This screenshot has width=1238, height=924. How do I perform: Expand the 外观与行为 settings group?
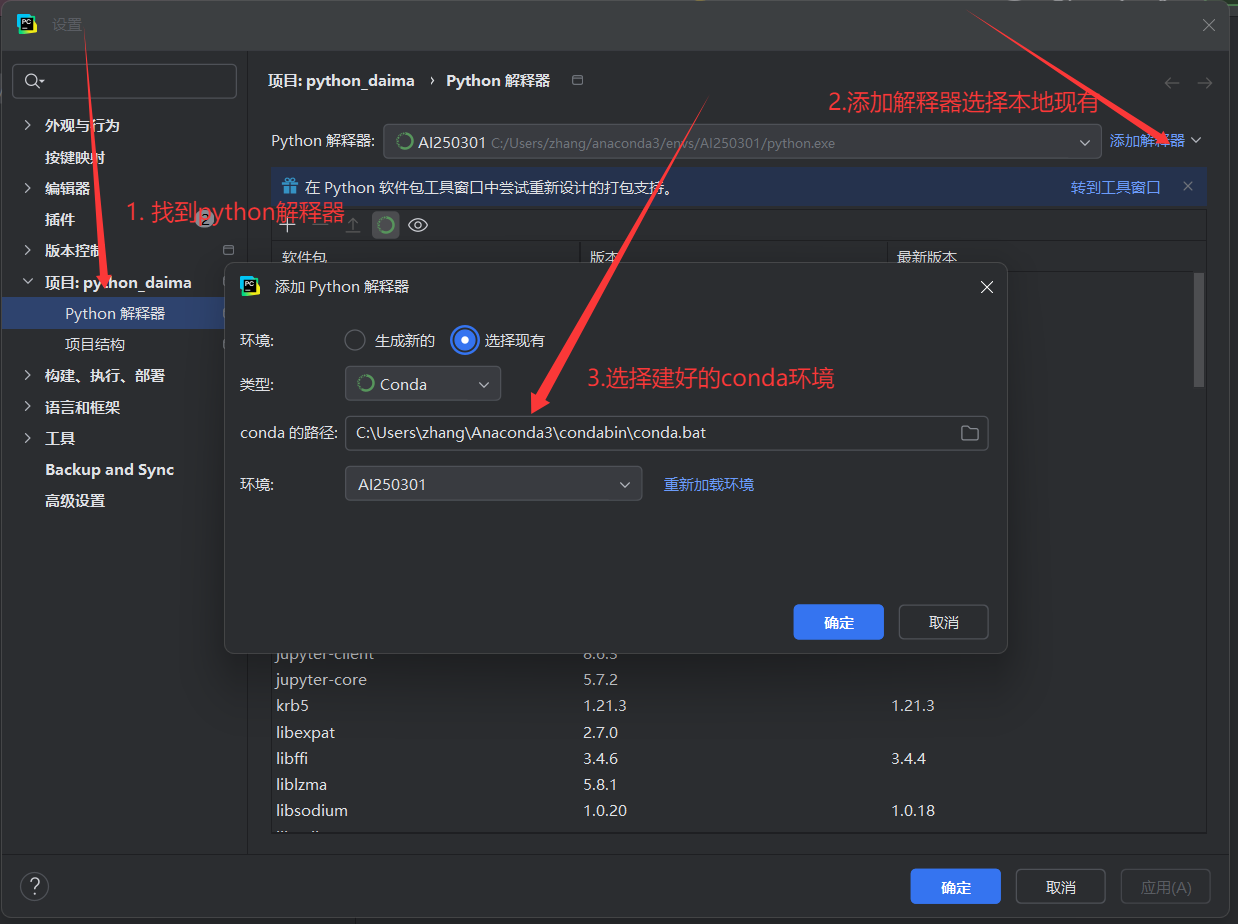click(27, 126)
